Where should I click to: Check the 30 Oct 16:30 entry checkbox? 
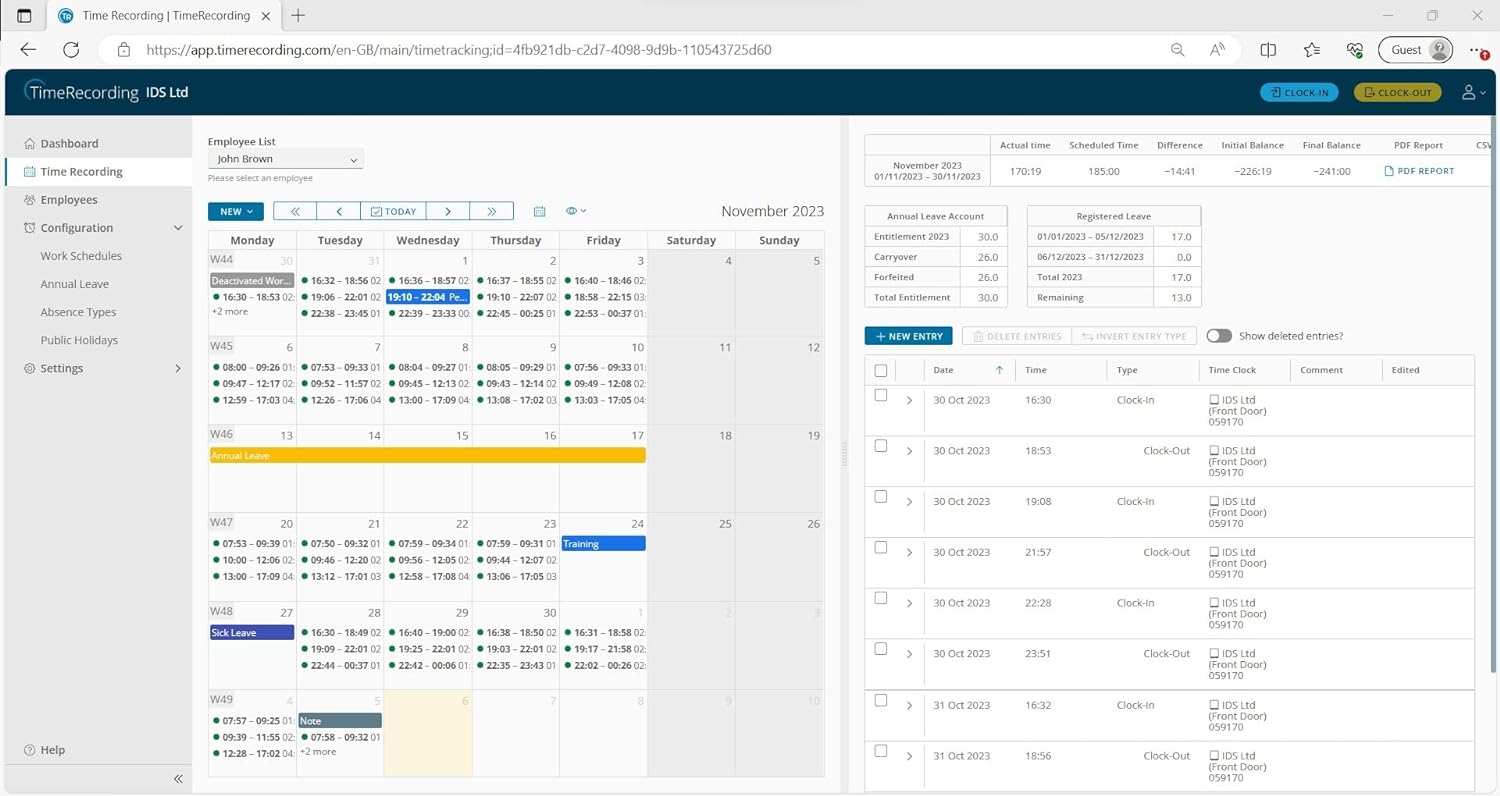tap(880, 395)
